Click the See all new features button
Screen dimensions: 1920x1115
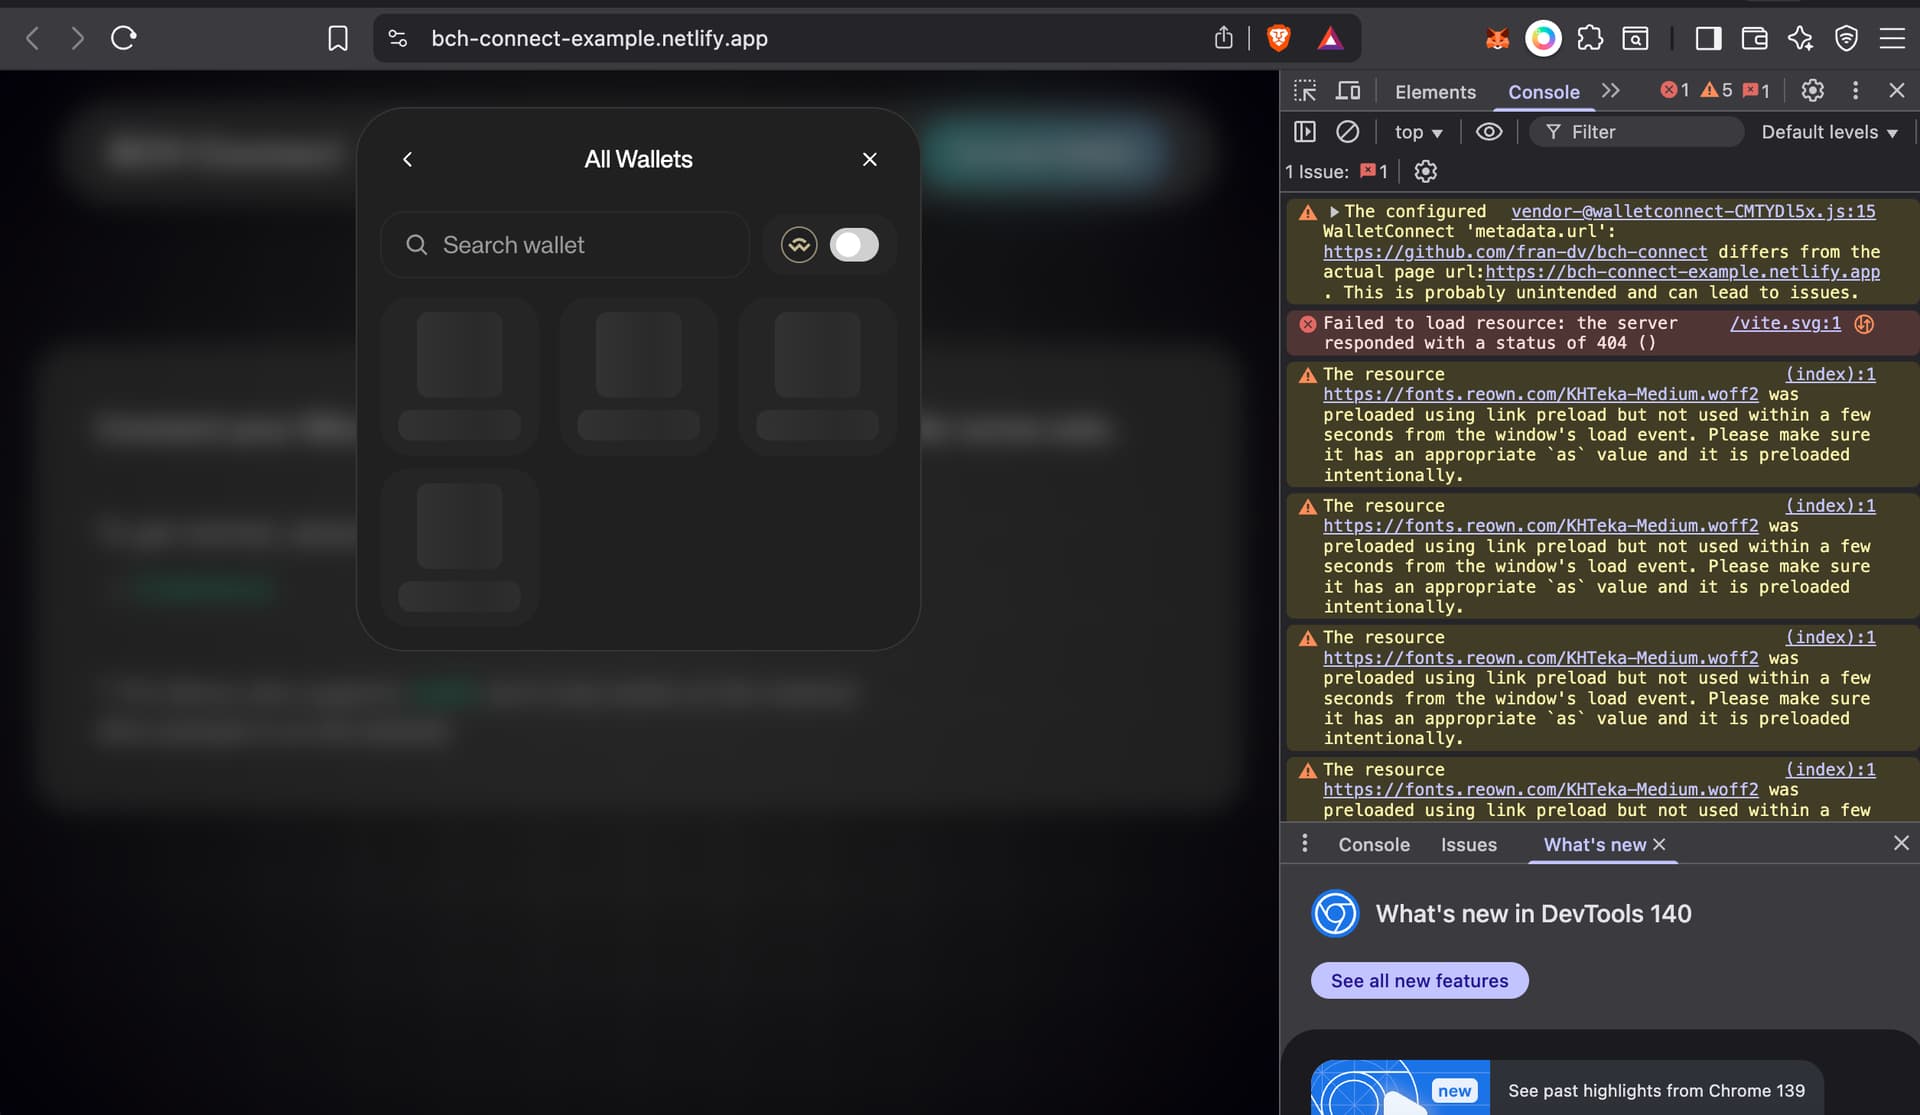point(1419,981)
